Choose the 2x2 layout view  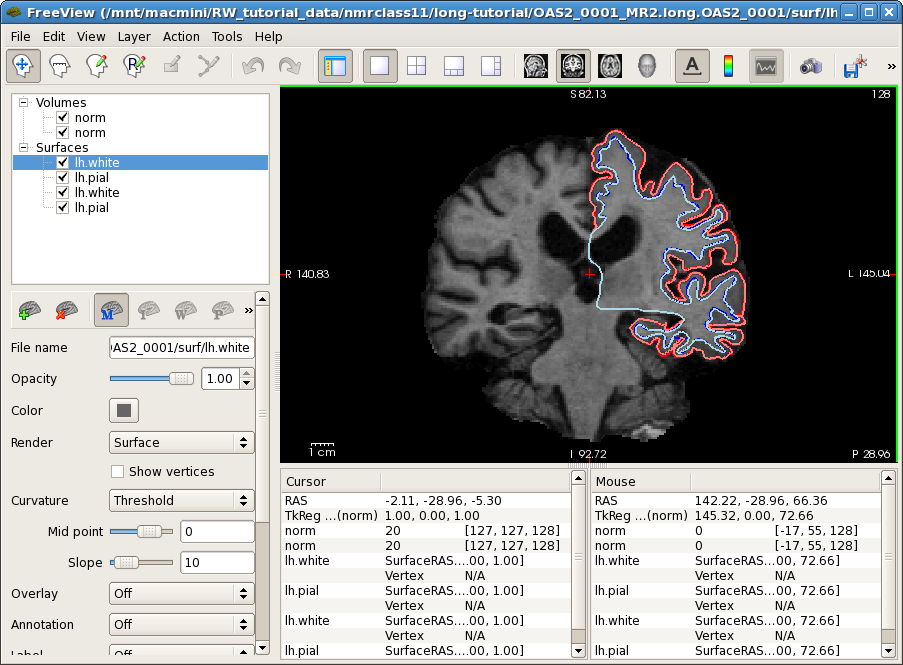pos(416,66)
